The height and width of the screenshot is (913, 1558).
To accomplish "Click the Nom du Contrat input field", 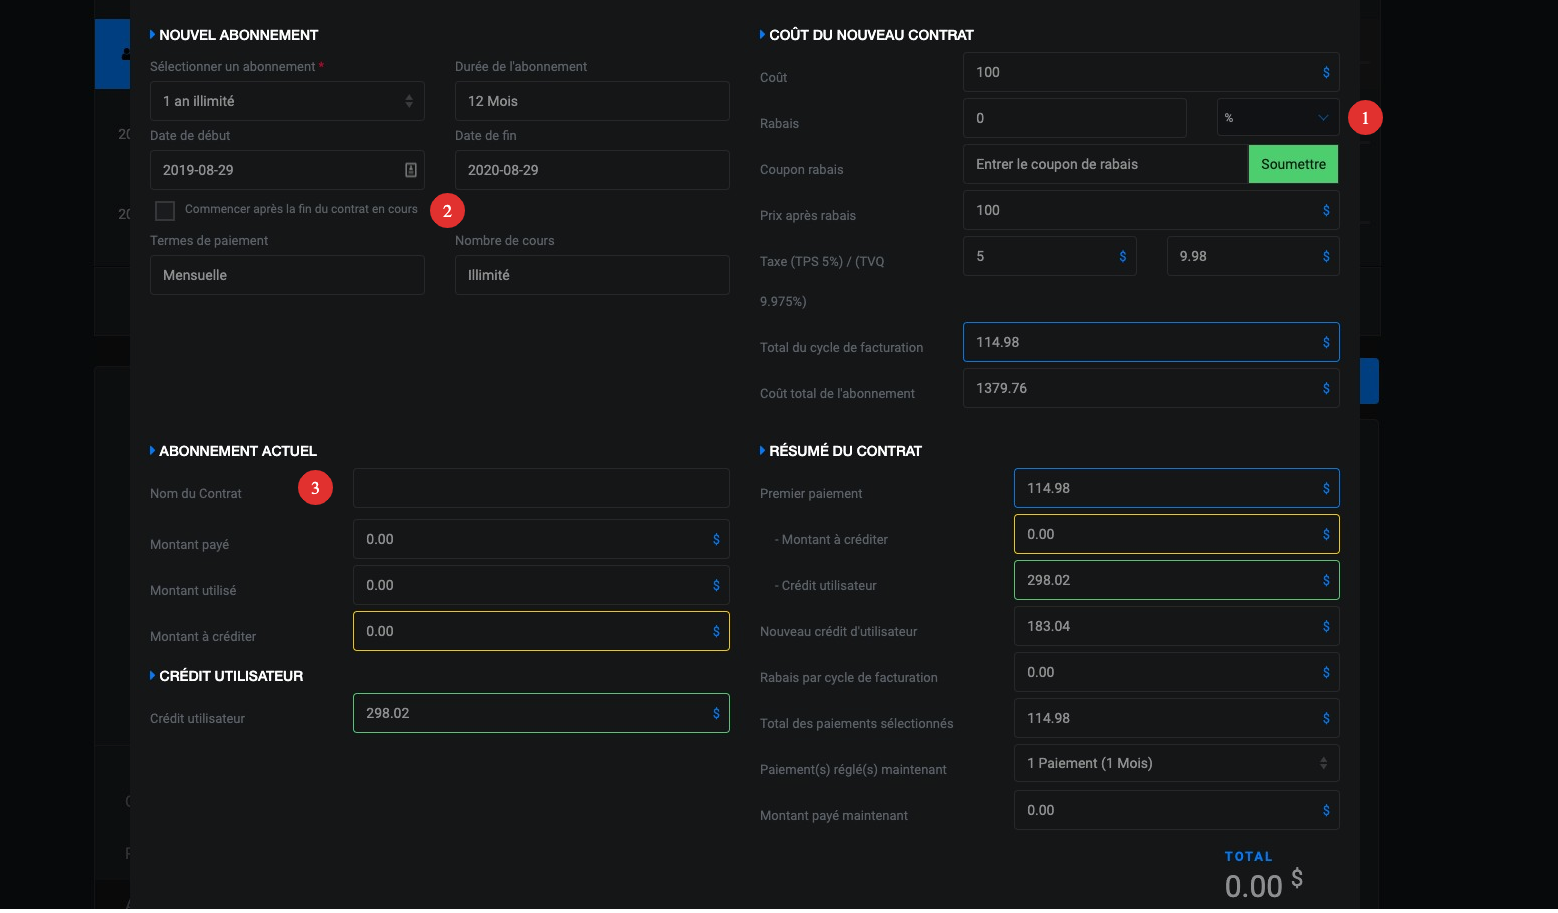I will tap(540, 488).
